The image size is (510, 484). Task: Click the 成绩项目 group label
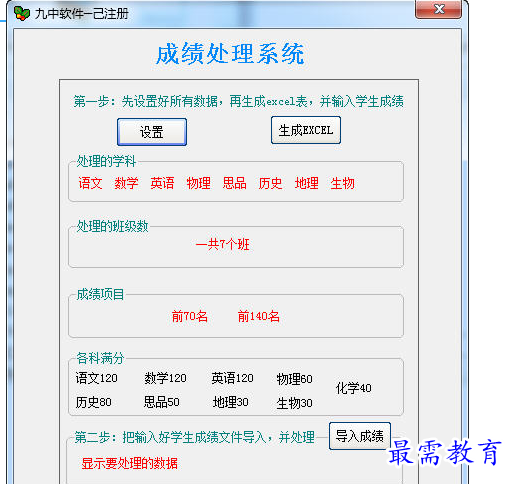pyautogui.click(x=100, y=294)
